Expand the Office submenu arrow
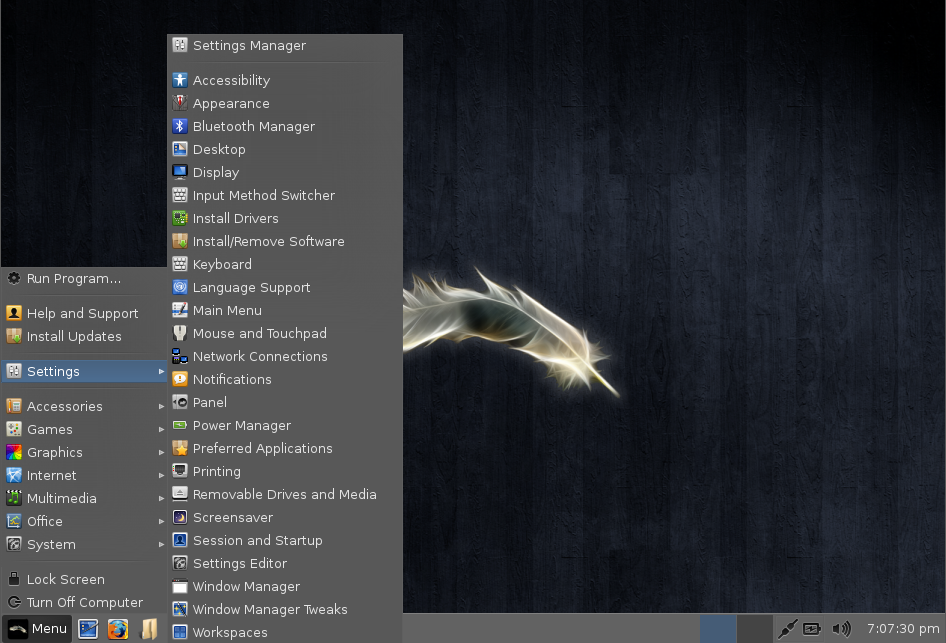 coord(161,521)
